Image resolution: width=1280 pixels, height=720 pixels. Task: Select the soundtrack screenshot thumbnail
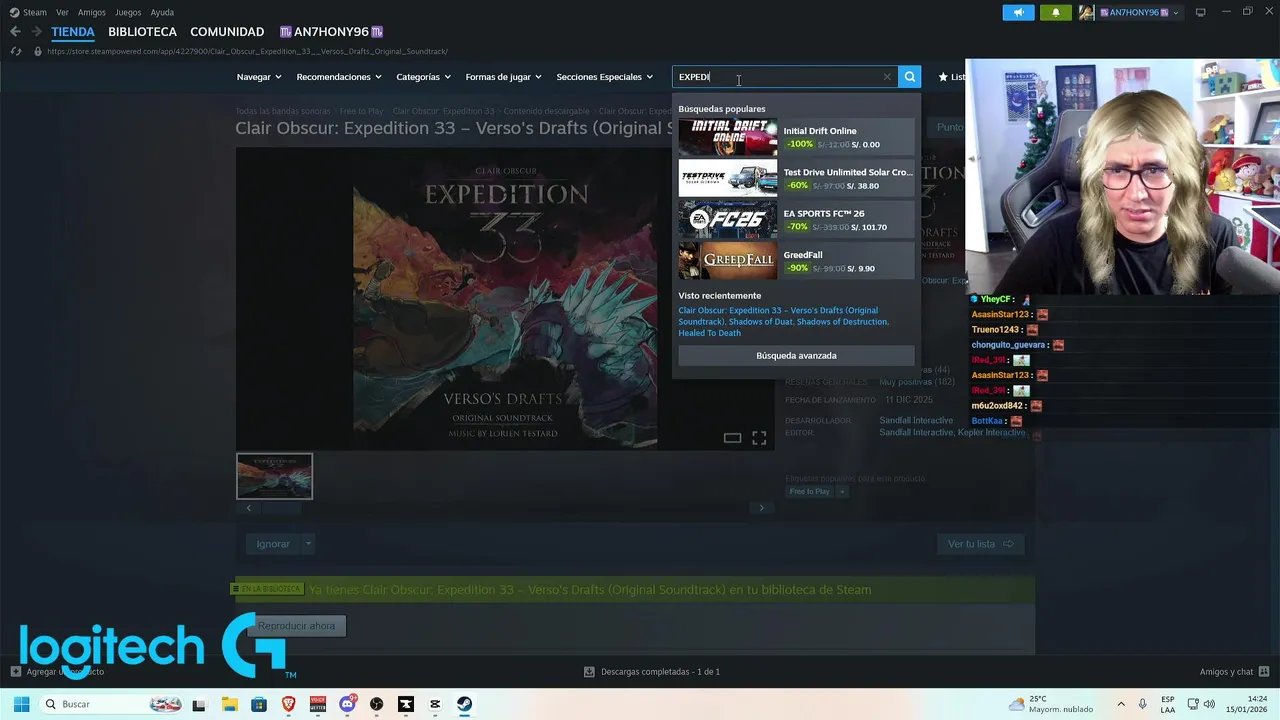[x=274, y=476]
